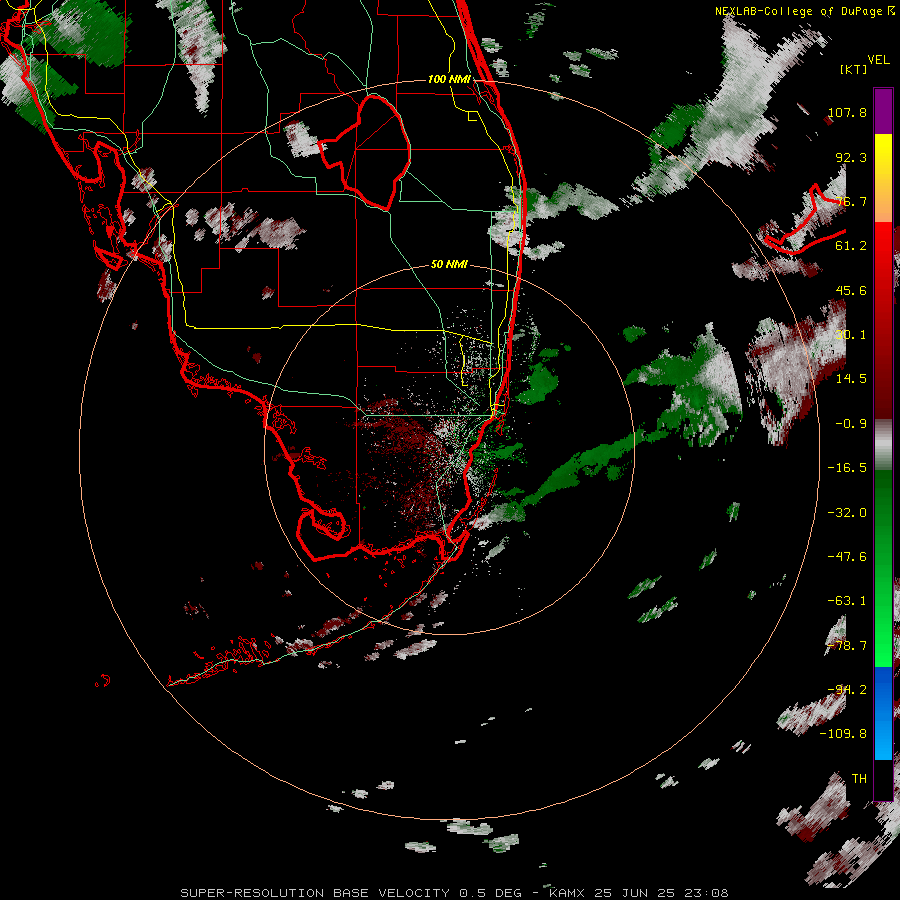
Task: Click the -47.6 legend value
Action: click(x=847, y=557)
